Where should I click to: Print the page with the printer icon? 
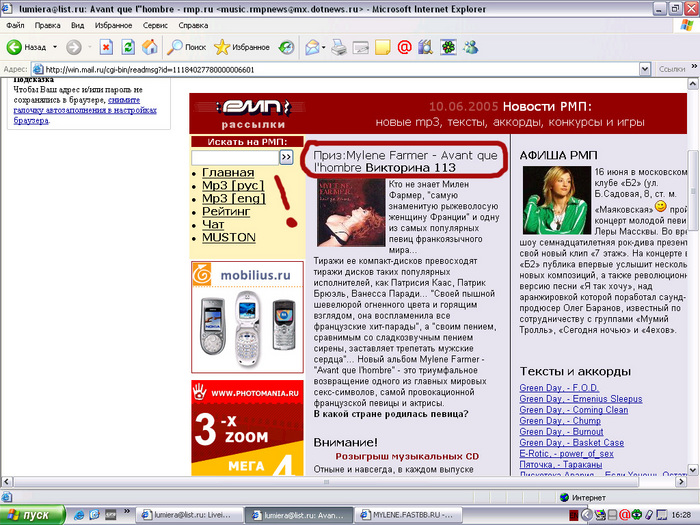pyautogui.click(x=339, y=47)
